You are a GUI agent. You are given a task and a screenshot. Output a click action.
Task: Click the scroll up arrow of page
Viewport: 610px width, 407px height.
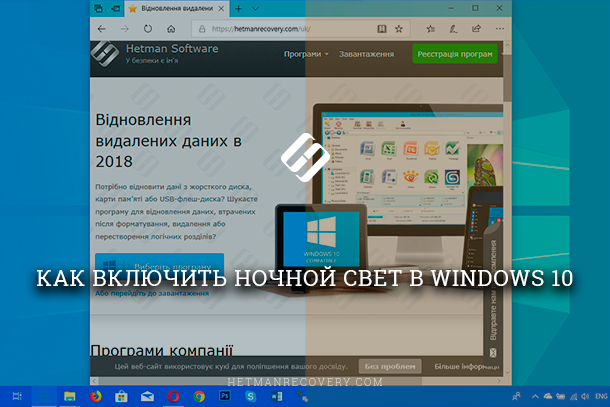(x=507, y=45)
